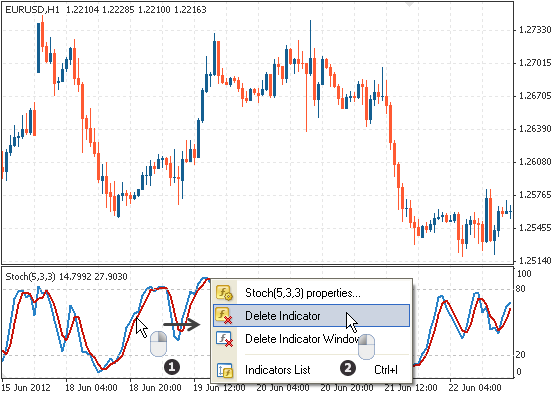555x398 pixels.
Task: Open Stoch(5,3,3) properties menu entry
Action: tap(311, 293)
